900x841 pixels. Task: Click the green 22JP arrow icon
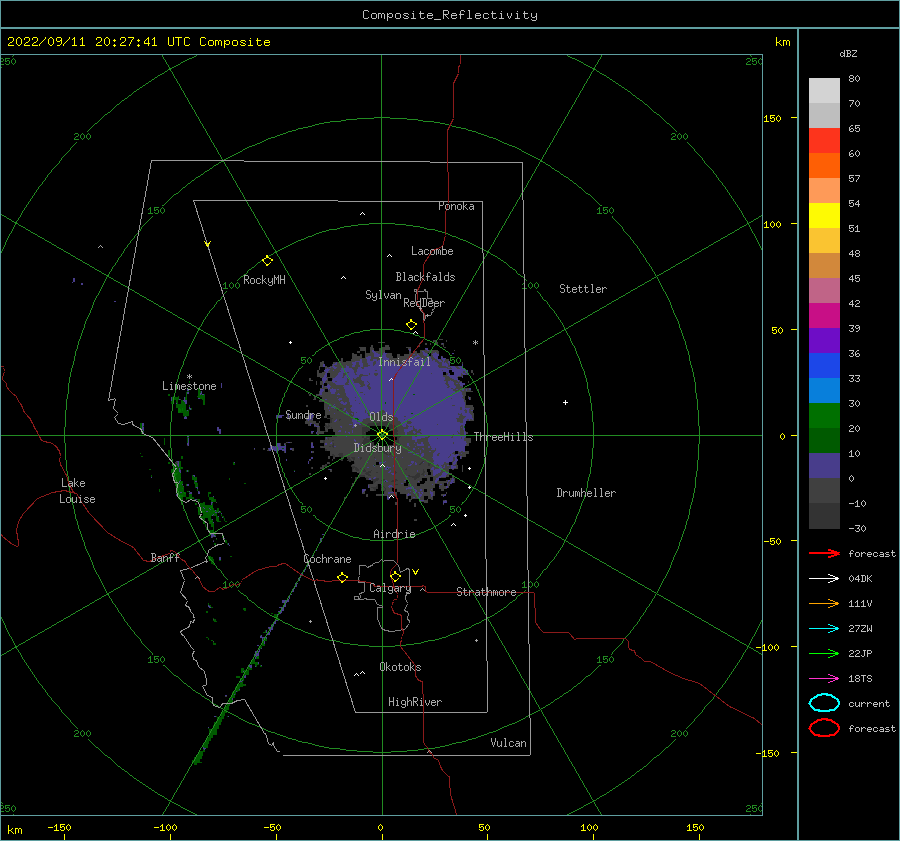[824, 653]
